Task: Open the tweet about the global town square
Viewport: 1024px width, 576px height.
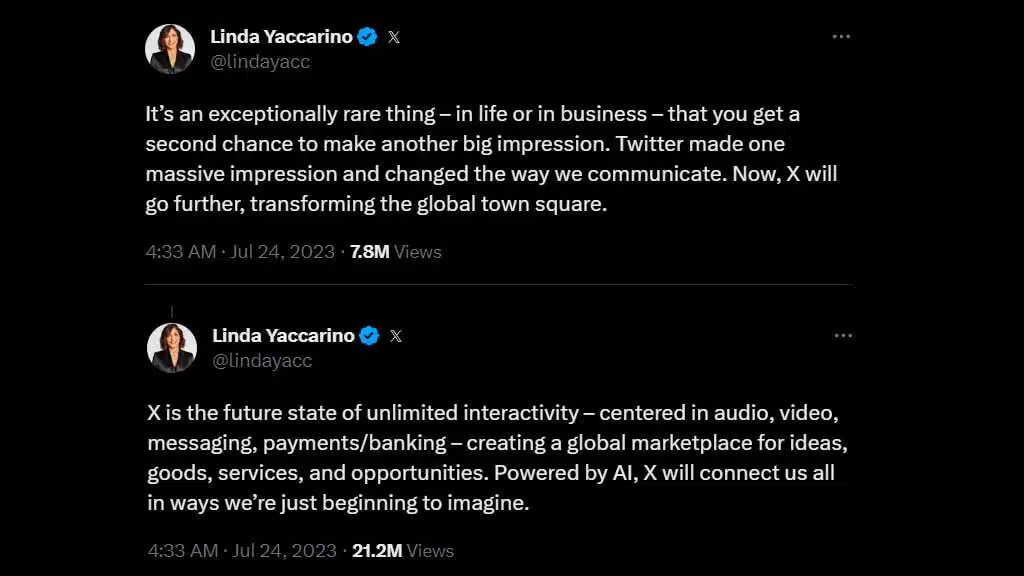Action: click(490, 159)
